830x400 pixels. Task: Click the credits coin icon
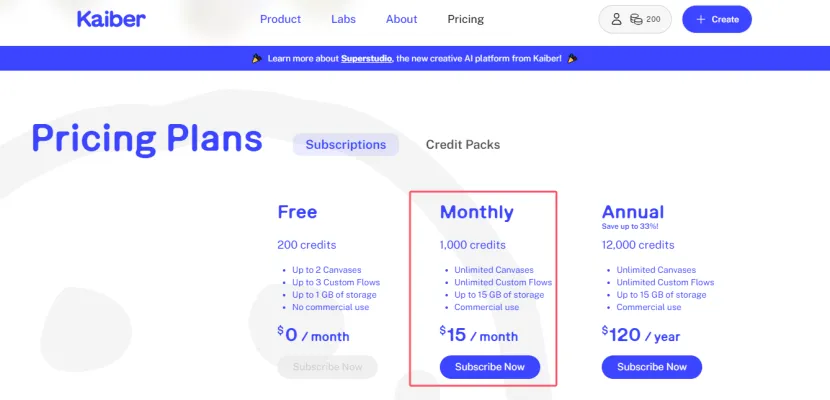pos(636,19)
